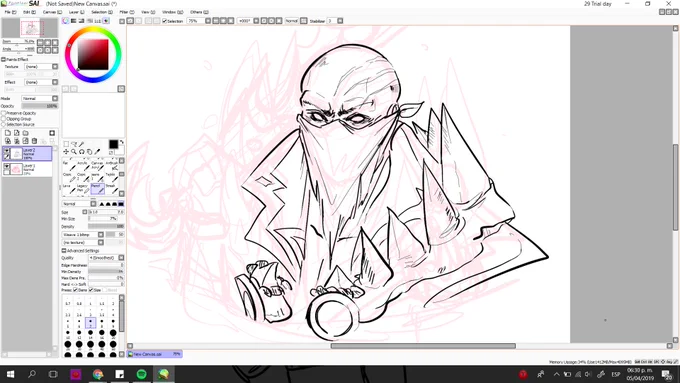Click the Undo button in toolbar
680x383 pixels.
130,21
